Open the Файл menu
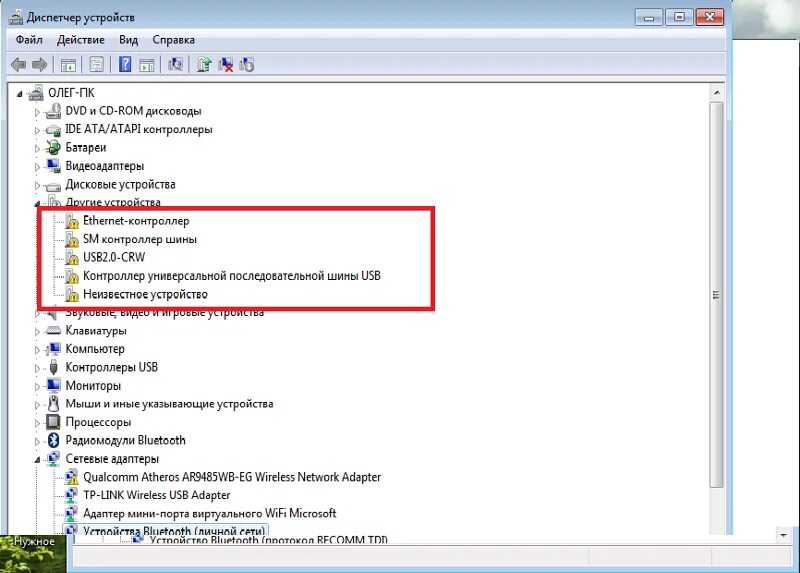 pyautogui.click(x=29, y=40)
